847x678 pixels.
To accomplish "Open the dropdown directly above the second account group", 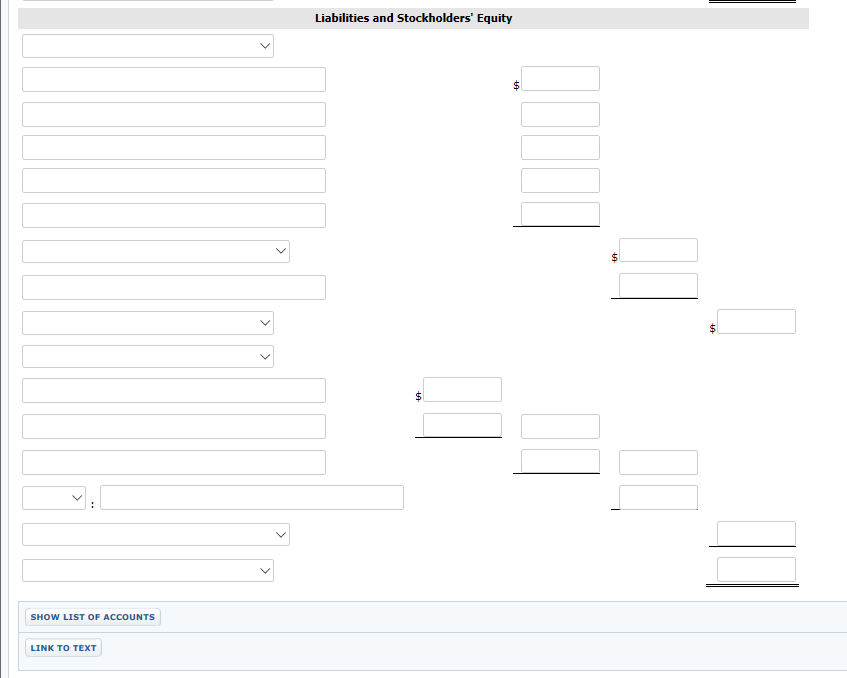I will pos(148,357).
